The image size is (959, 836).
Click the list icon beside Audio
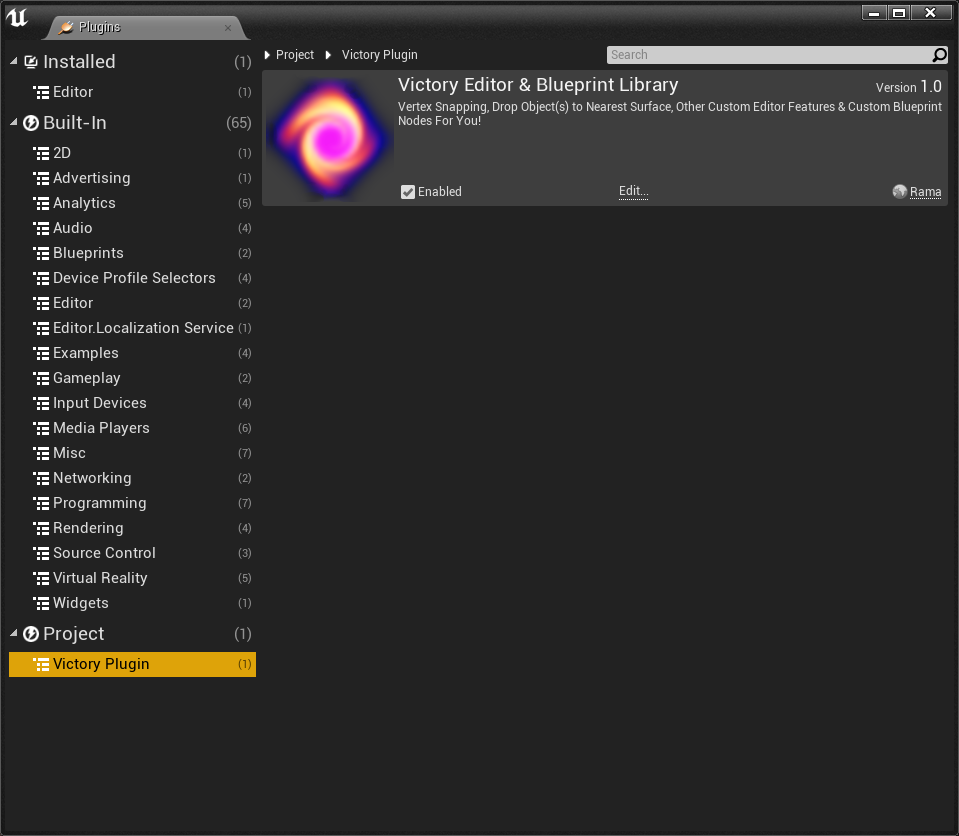41,229
